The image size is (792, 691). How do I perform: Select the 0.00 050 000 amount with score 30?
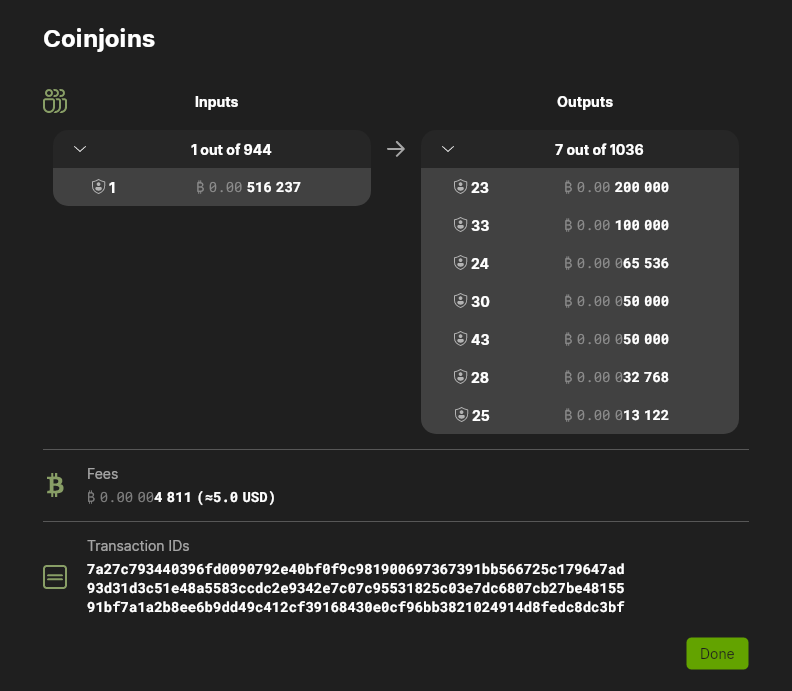click(x=616, y=301)
